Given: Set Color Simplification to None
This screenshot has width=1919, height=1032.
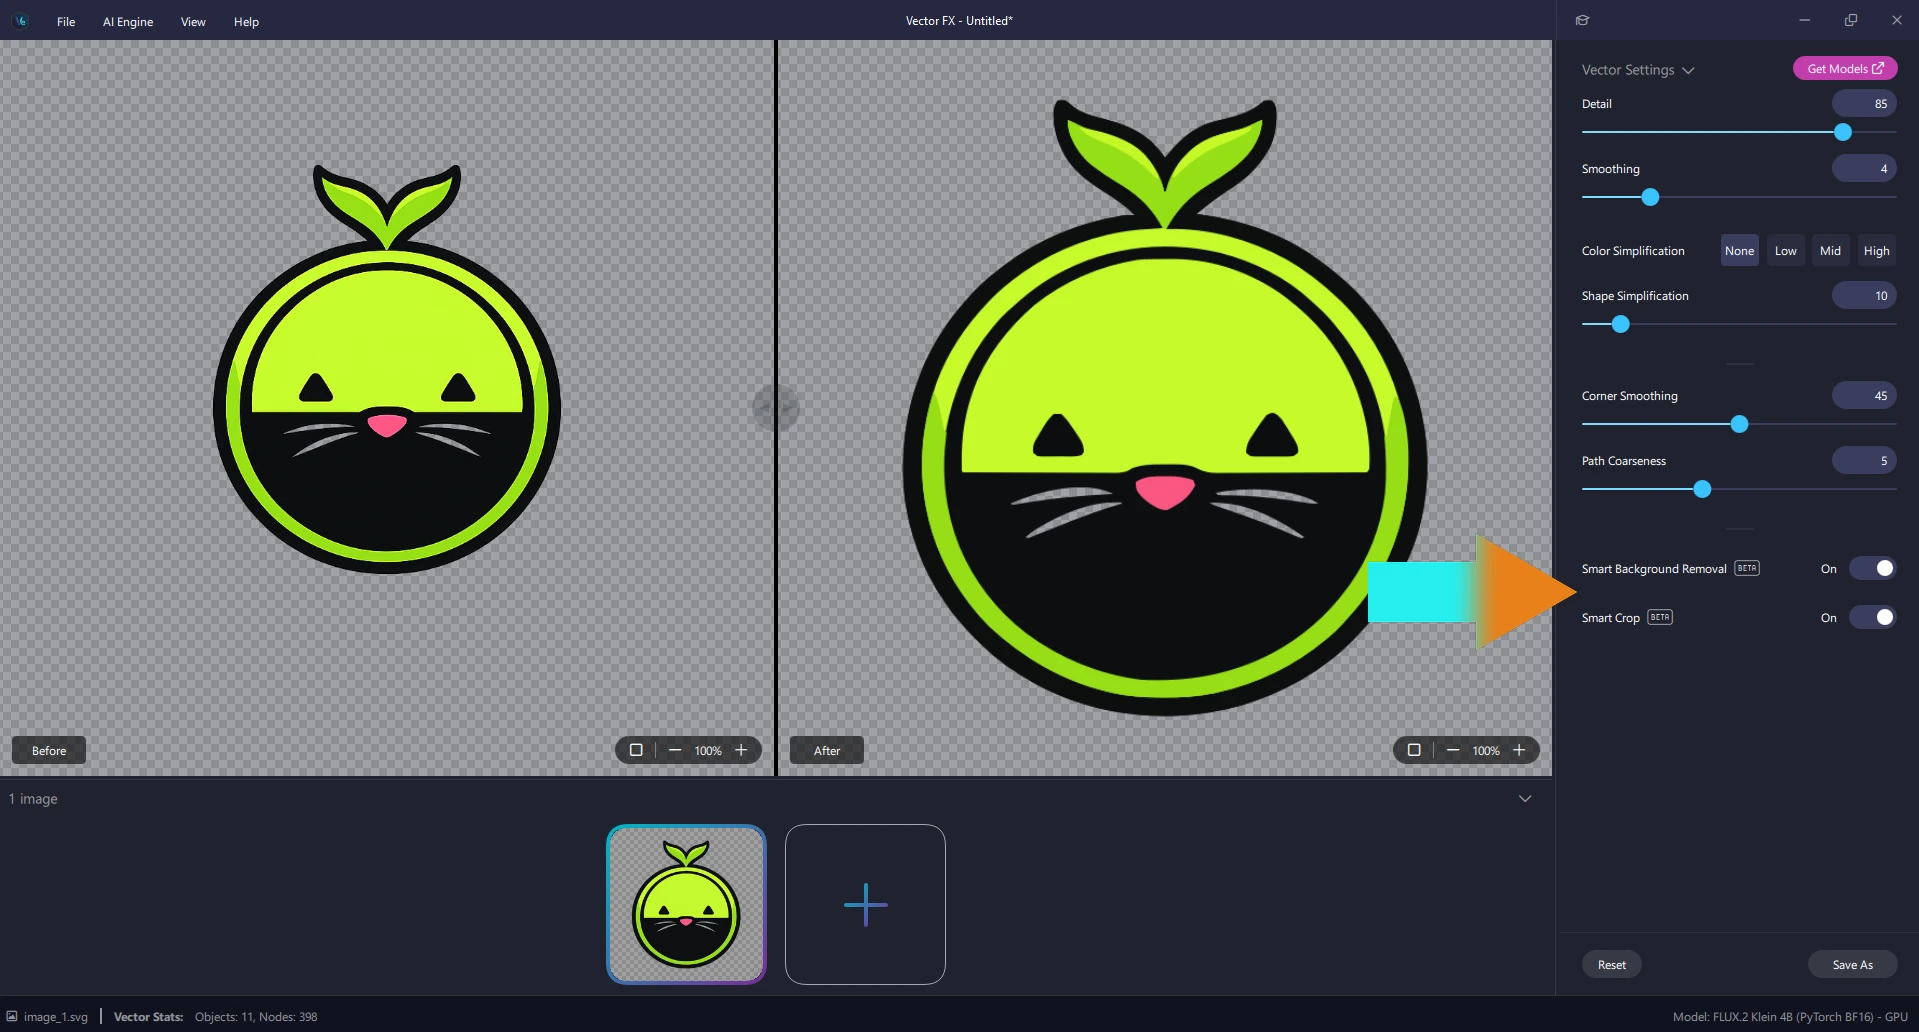Looking at the screenshot, I should pos(1739,251).
